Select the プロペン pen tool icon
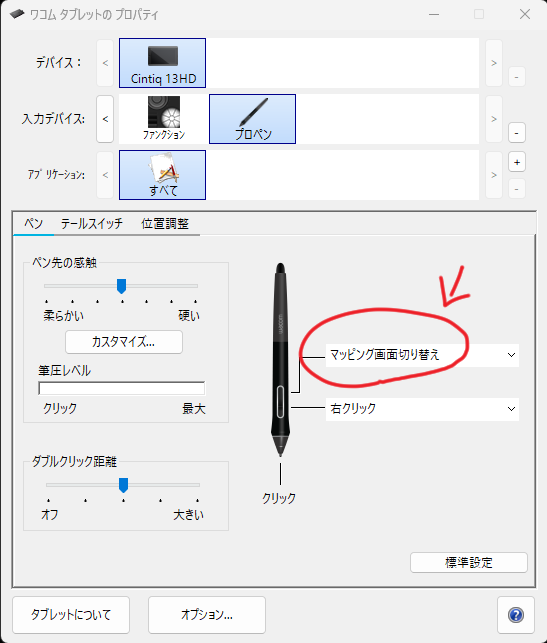Screen dimensions: 547x643 pos(252,119)
